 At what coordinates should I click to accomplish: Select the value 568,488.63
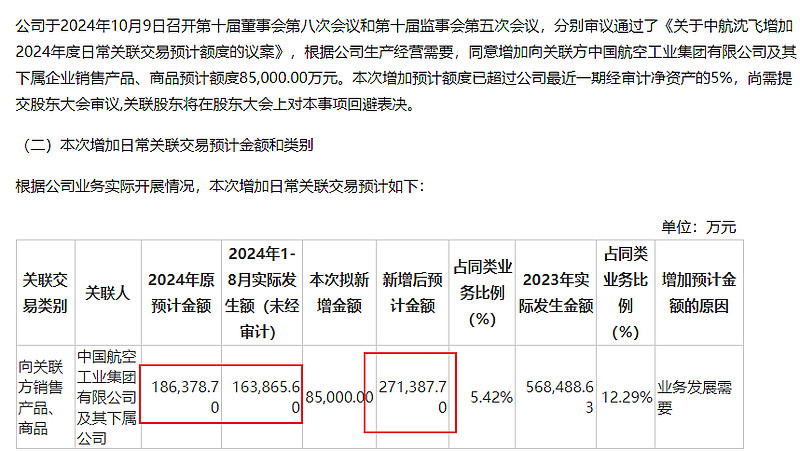pyautogui.click(x=560, y=396)
